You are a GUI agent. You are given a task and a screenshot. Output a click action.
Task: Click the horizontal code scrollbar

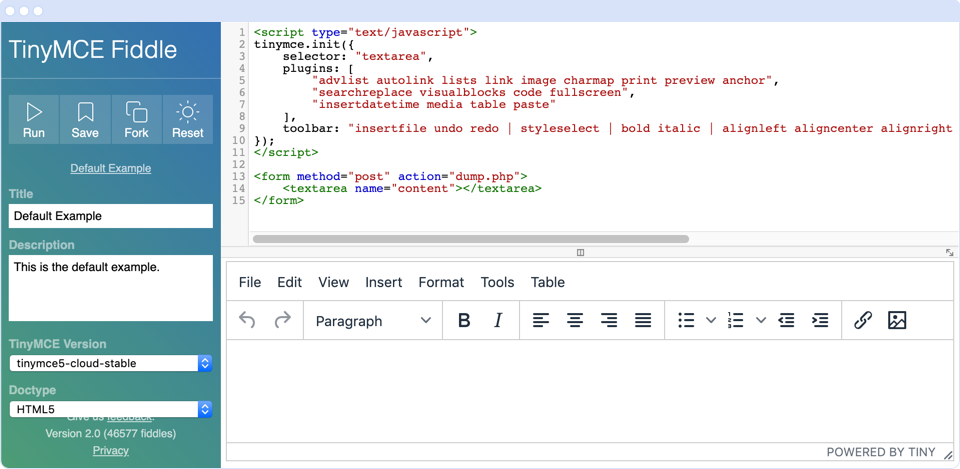point(471,239)
